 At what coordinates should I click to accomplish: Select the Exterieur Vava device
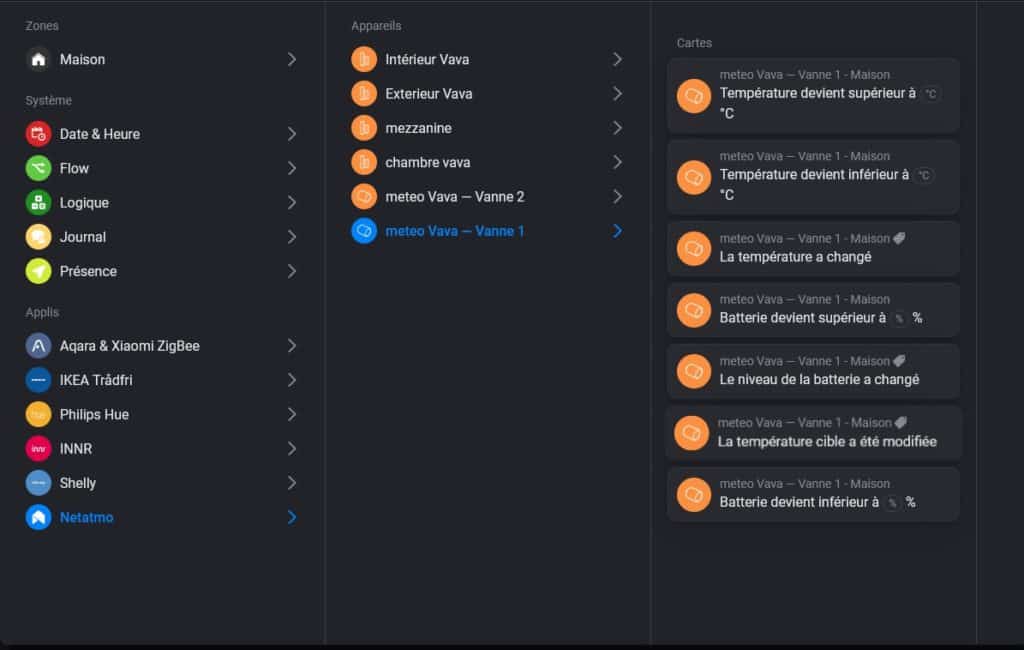coord(487,93)
